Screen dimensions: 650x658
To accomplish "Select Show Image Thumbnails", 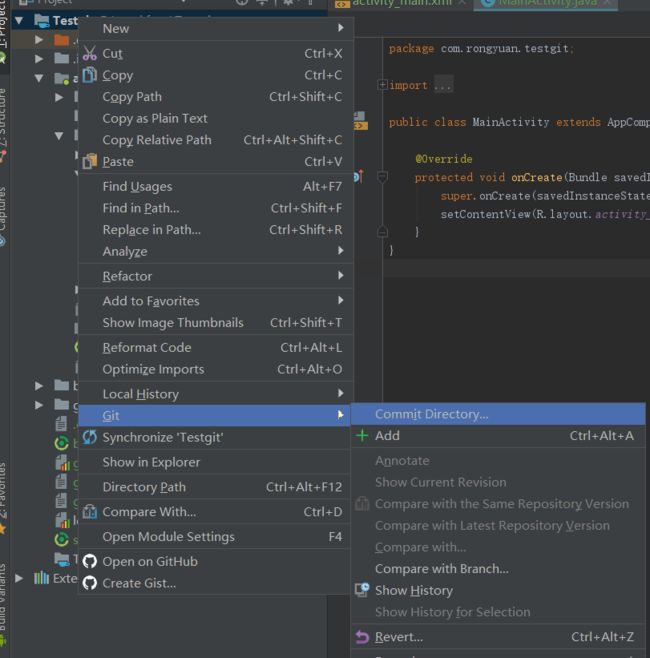I will click(215, 323).
